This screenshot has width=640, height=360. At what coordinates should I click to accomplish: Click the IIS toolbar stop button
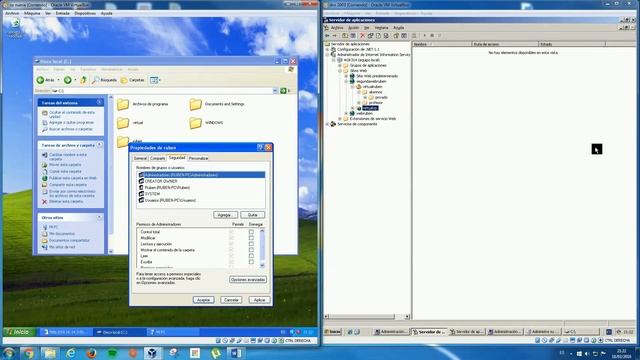point(432,36)
